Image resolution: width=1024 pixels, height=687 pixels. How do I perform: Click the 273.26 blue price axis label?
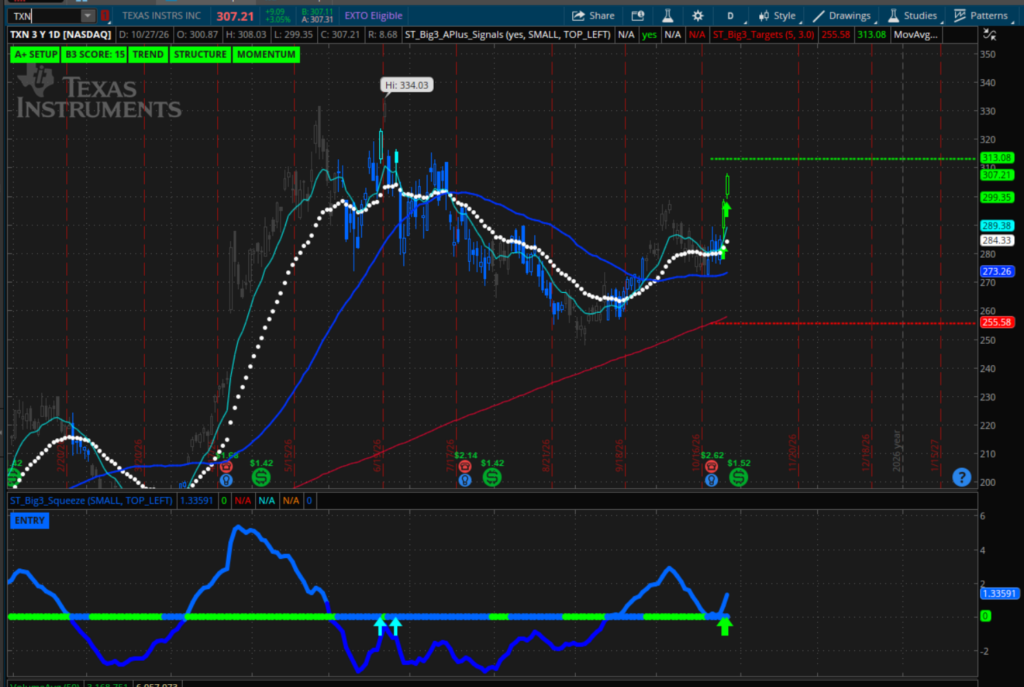coord(997,271)
